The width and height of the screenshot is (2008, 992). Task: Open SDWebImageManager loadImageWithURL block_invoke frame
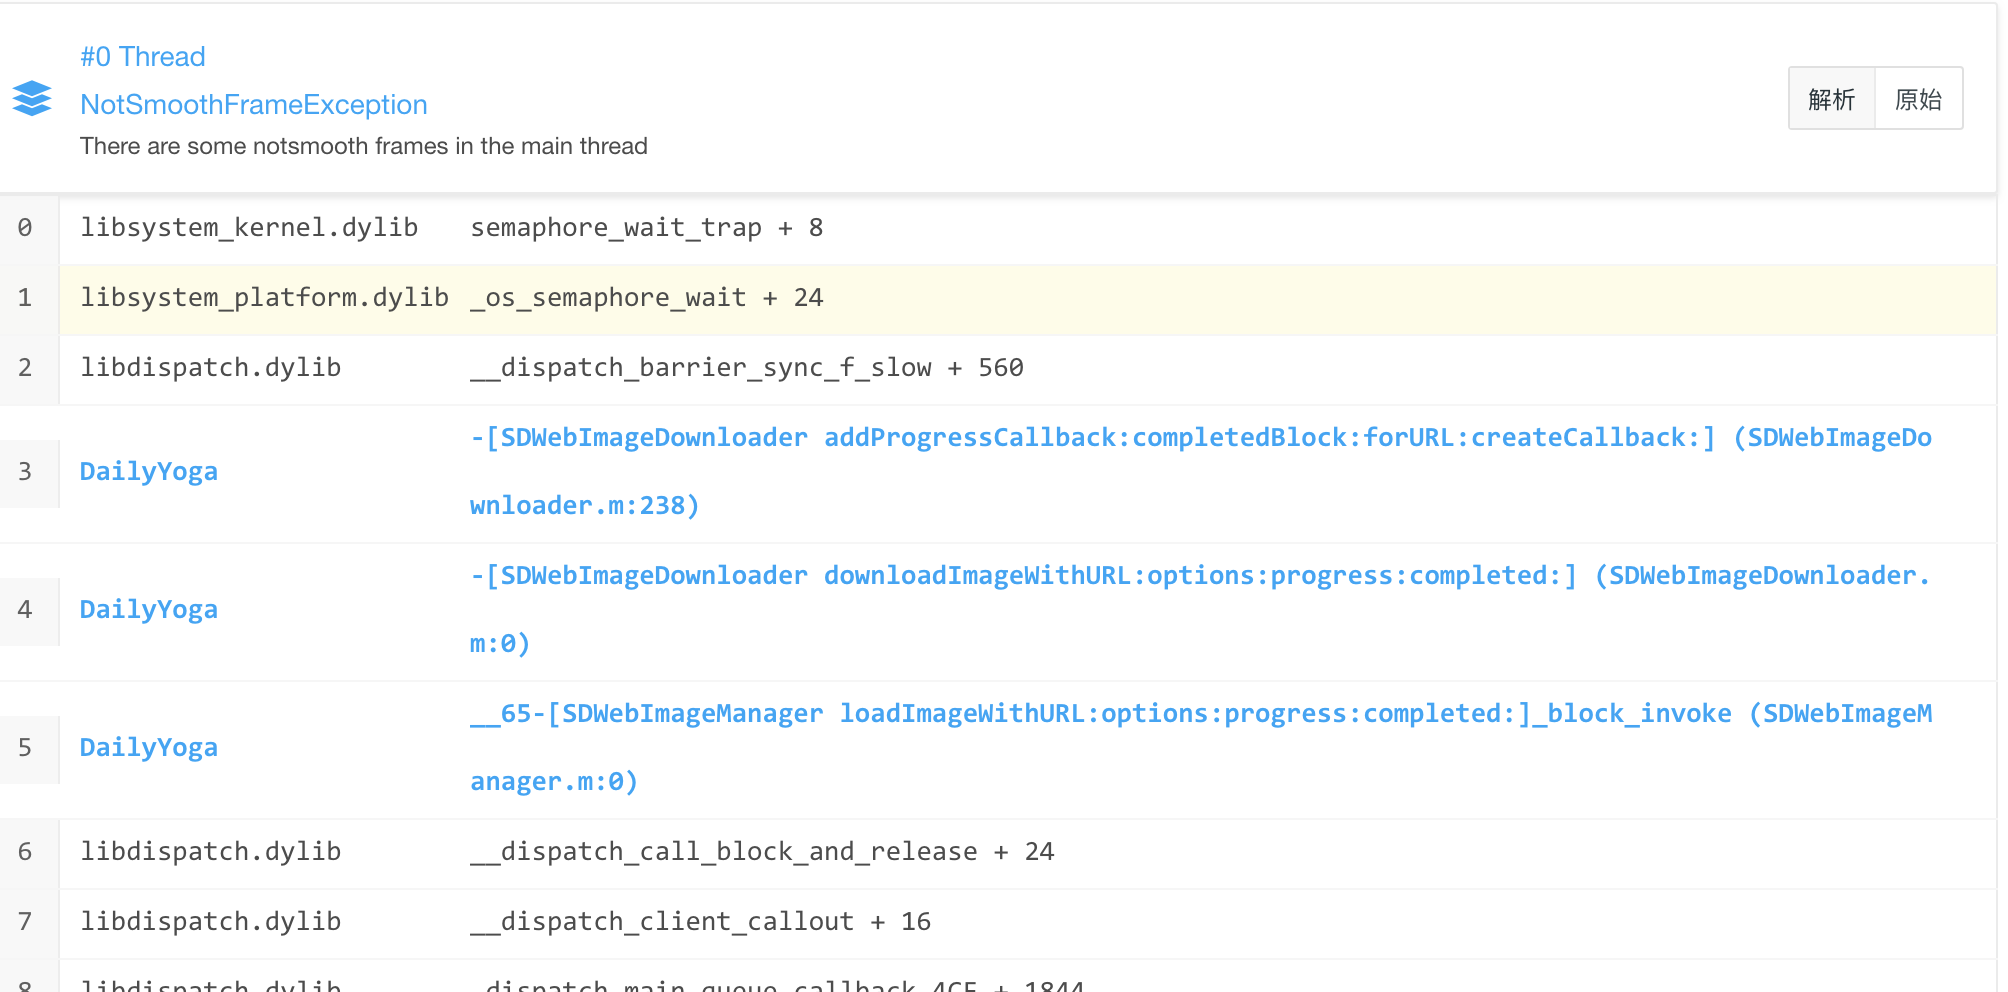tap(1201, 748)
